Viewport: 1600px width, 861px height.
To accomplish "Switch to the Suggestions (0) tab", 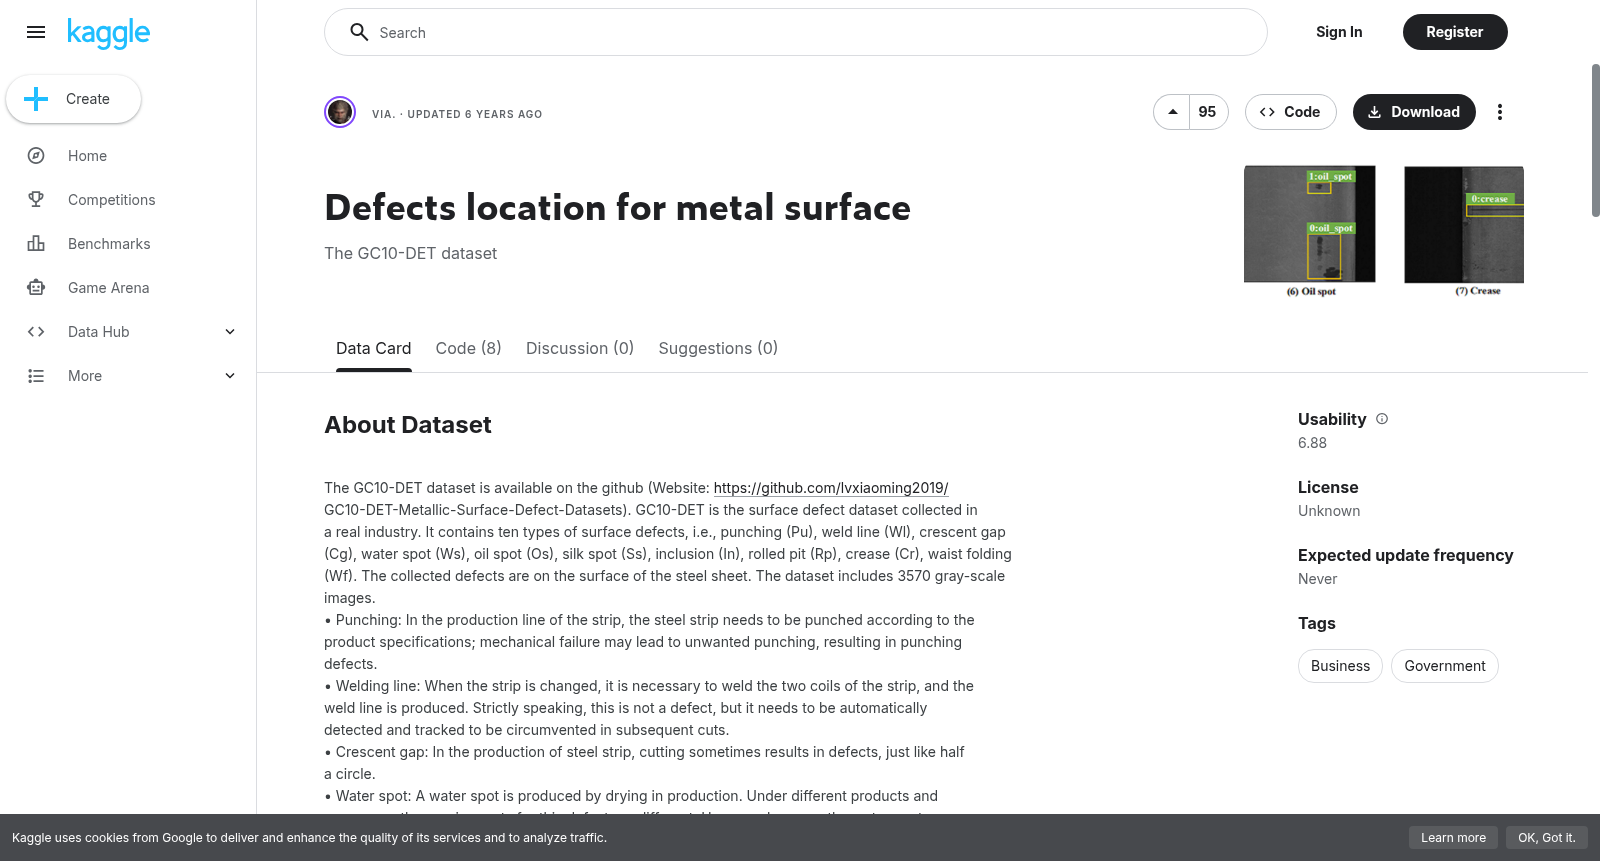I will (718, 348).
